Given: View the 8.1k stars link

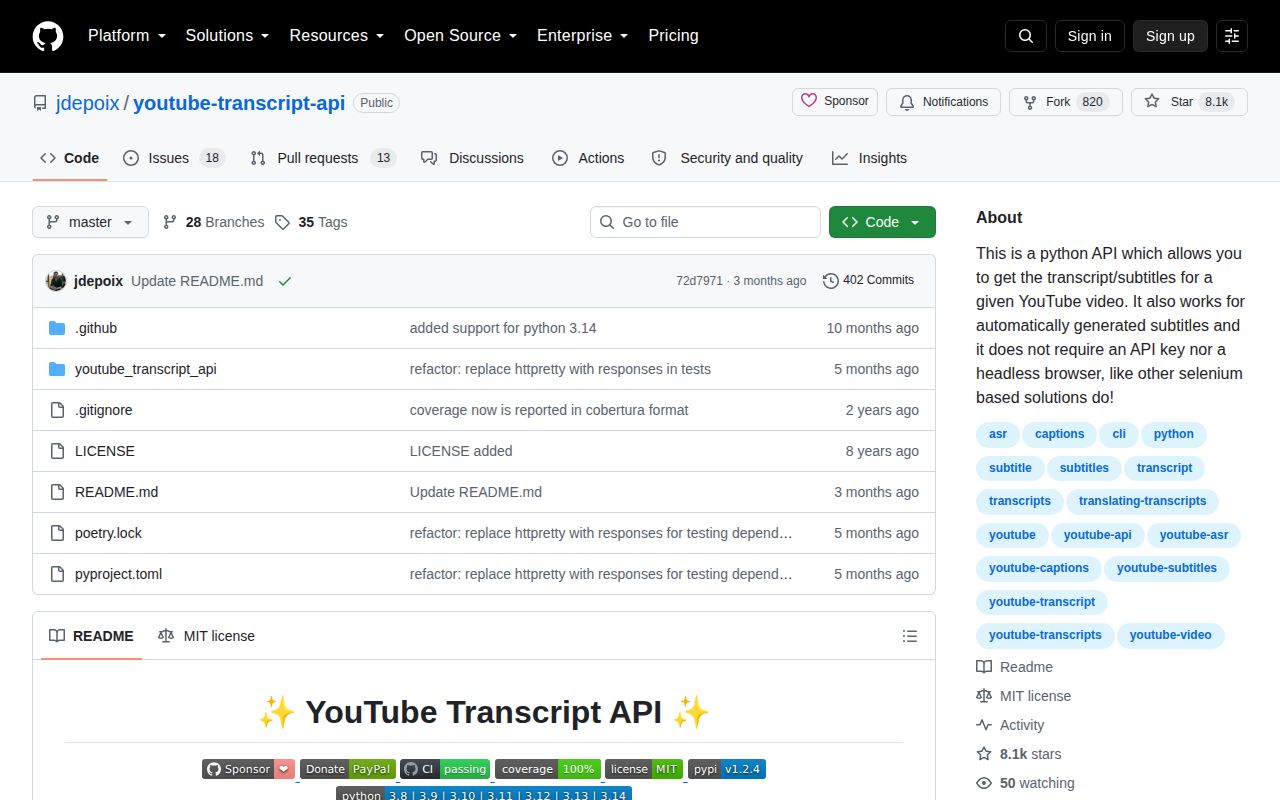Looking at the screenshot, I should pos(1019,754).
